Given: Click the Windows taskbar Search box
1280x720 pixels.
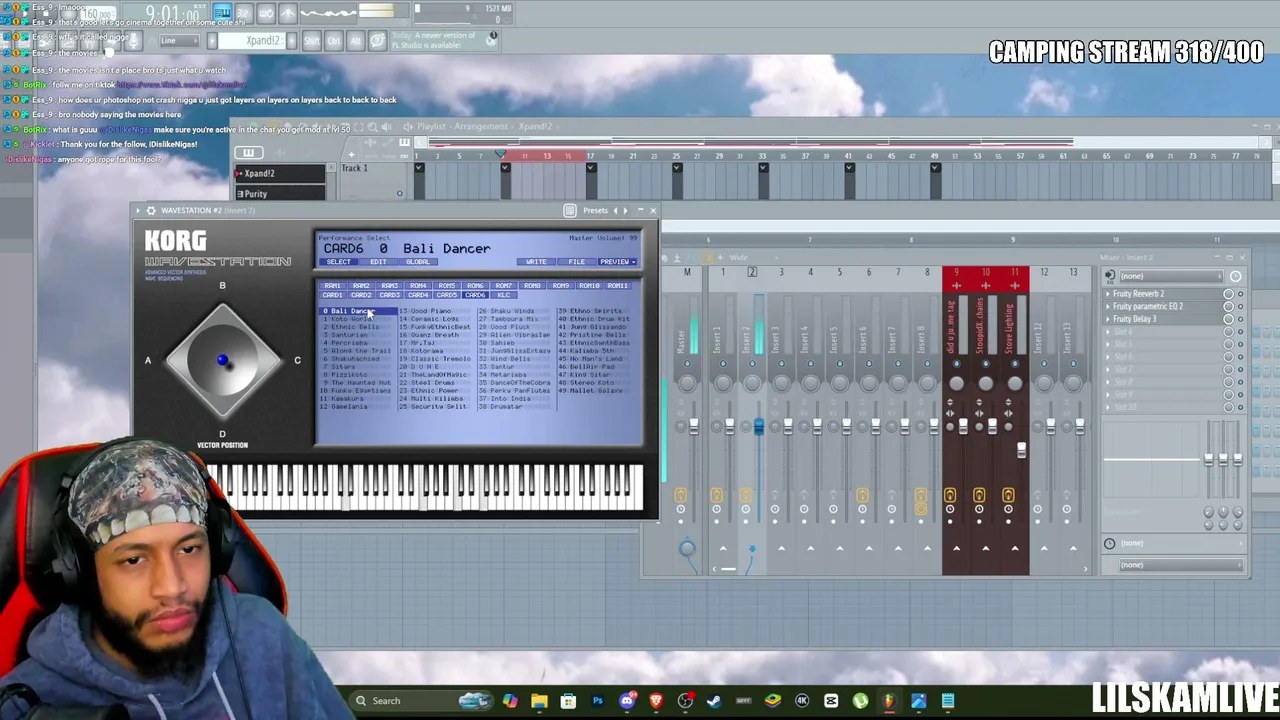Looking at the screenshot, I should [420, 701].
